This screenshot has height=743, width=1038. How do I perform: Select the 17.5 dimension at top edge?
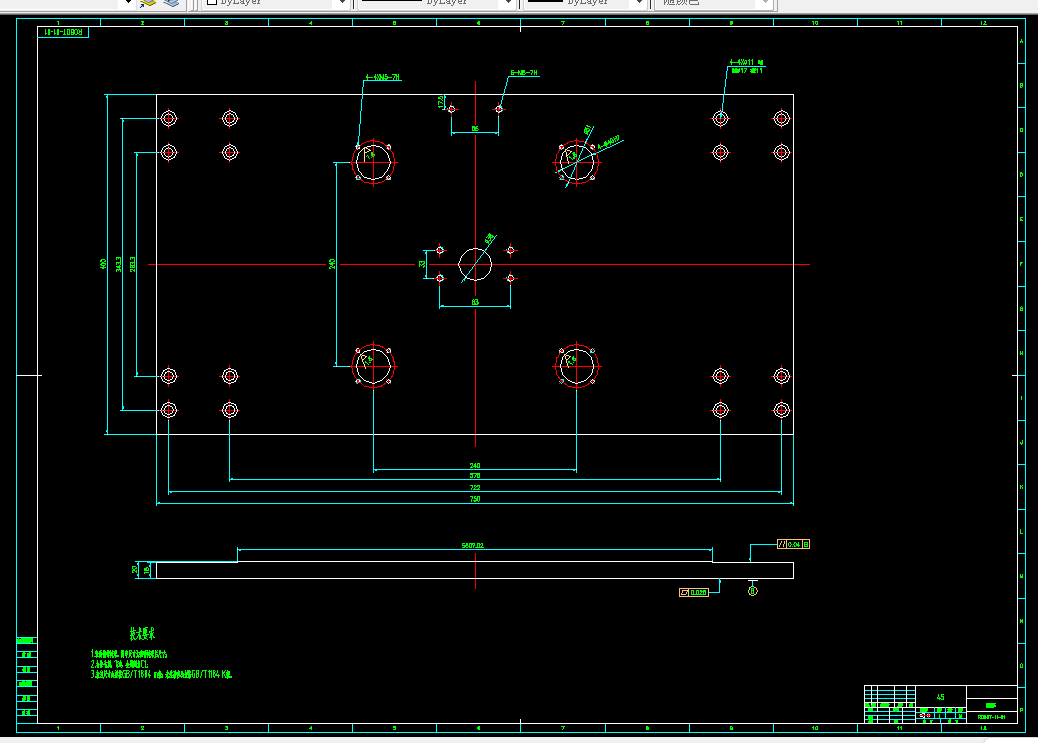point(441,101)
